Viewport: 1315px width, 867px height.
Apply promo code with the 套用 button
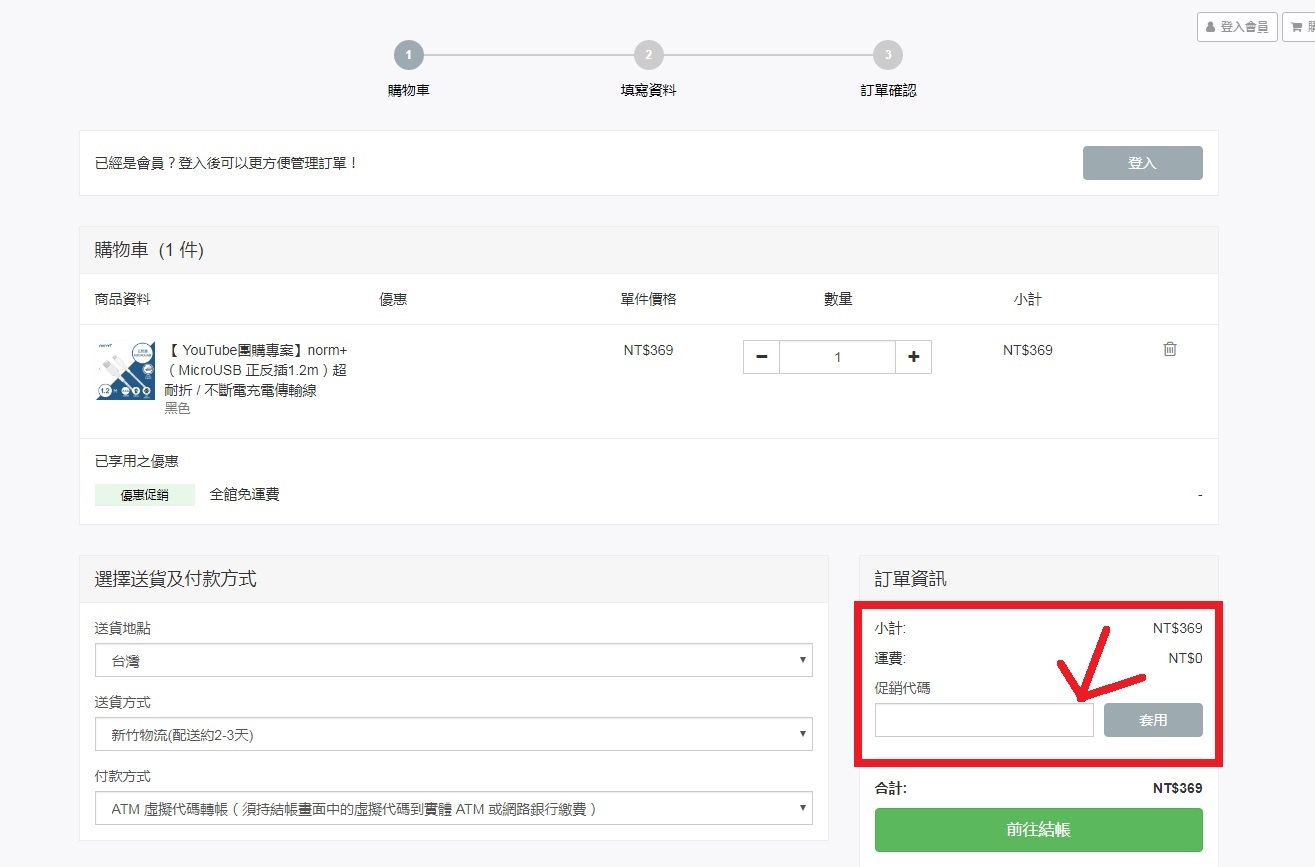click(1152, 720)
